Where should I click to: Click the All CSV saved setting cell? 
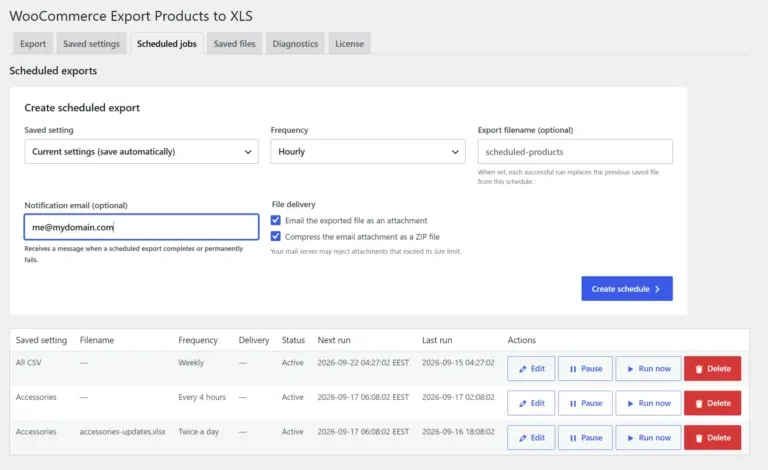click(x=28, y=362)
